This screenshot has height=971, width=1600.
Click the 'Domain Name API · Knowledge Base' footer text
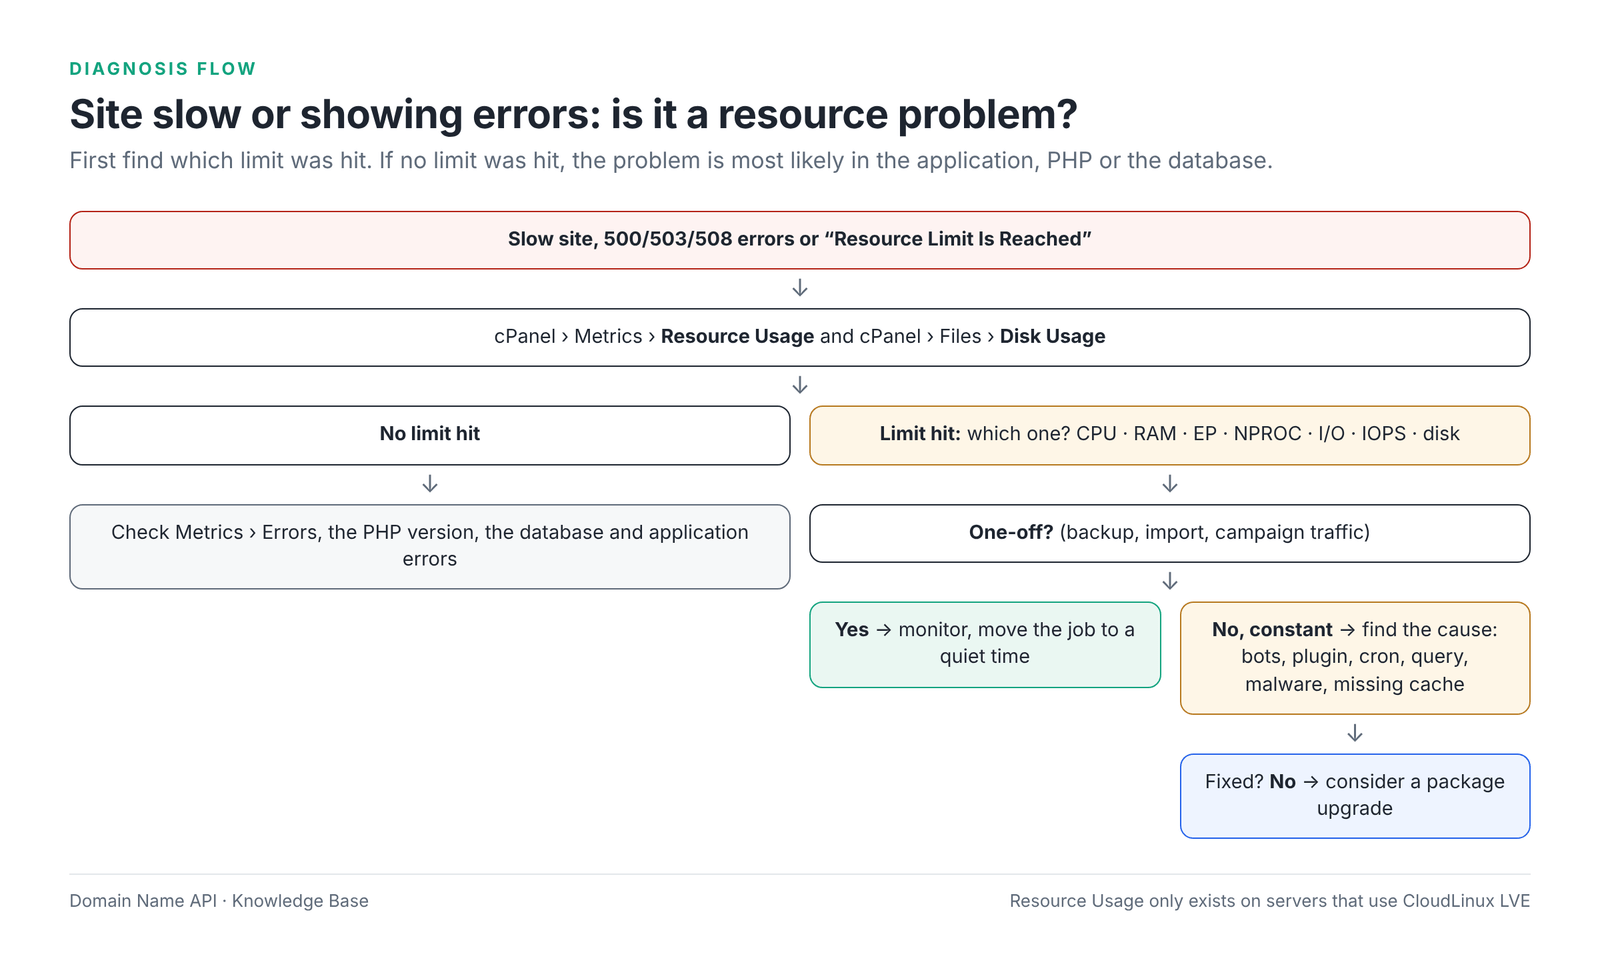[x=219, y=901]
